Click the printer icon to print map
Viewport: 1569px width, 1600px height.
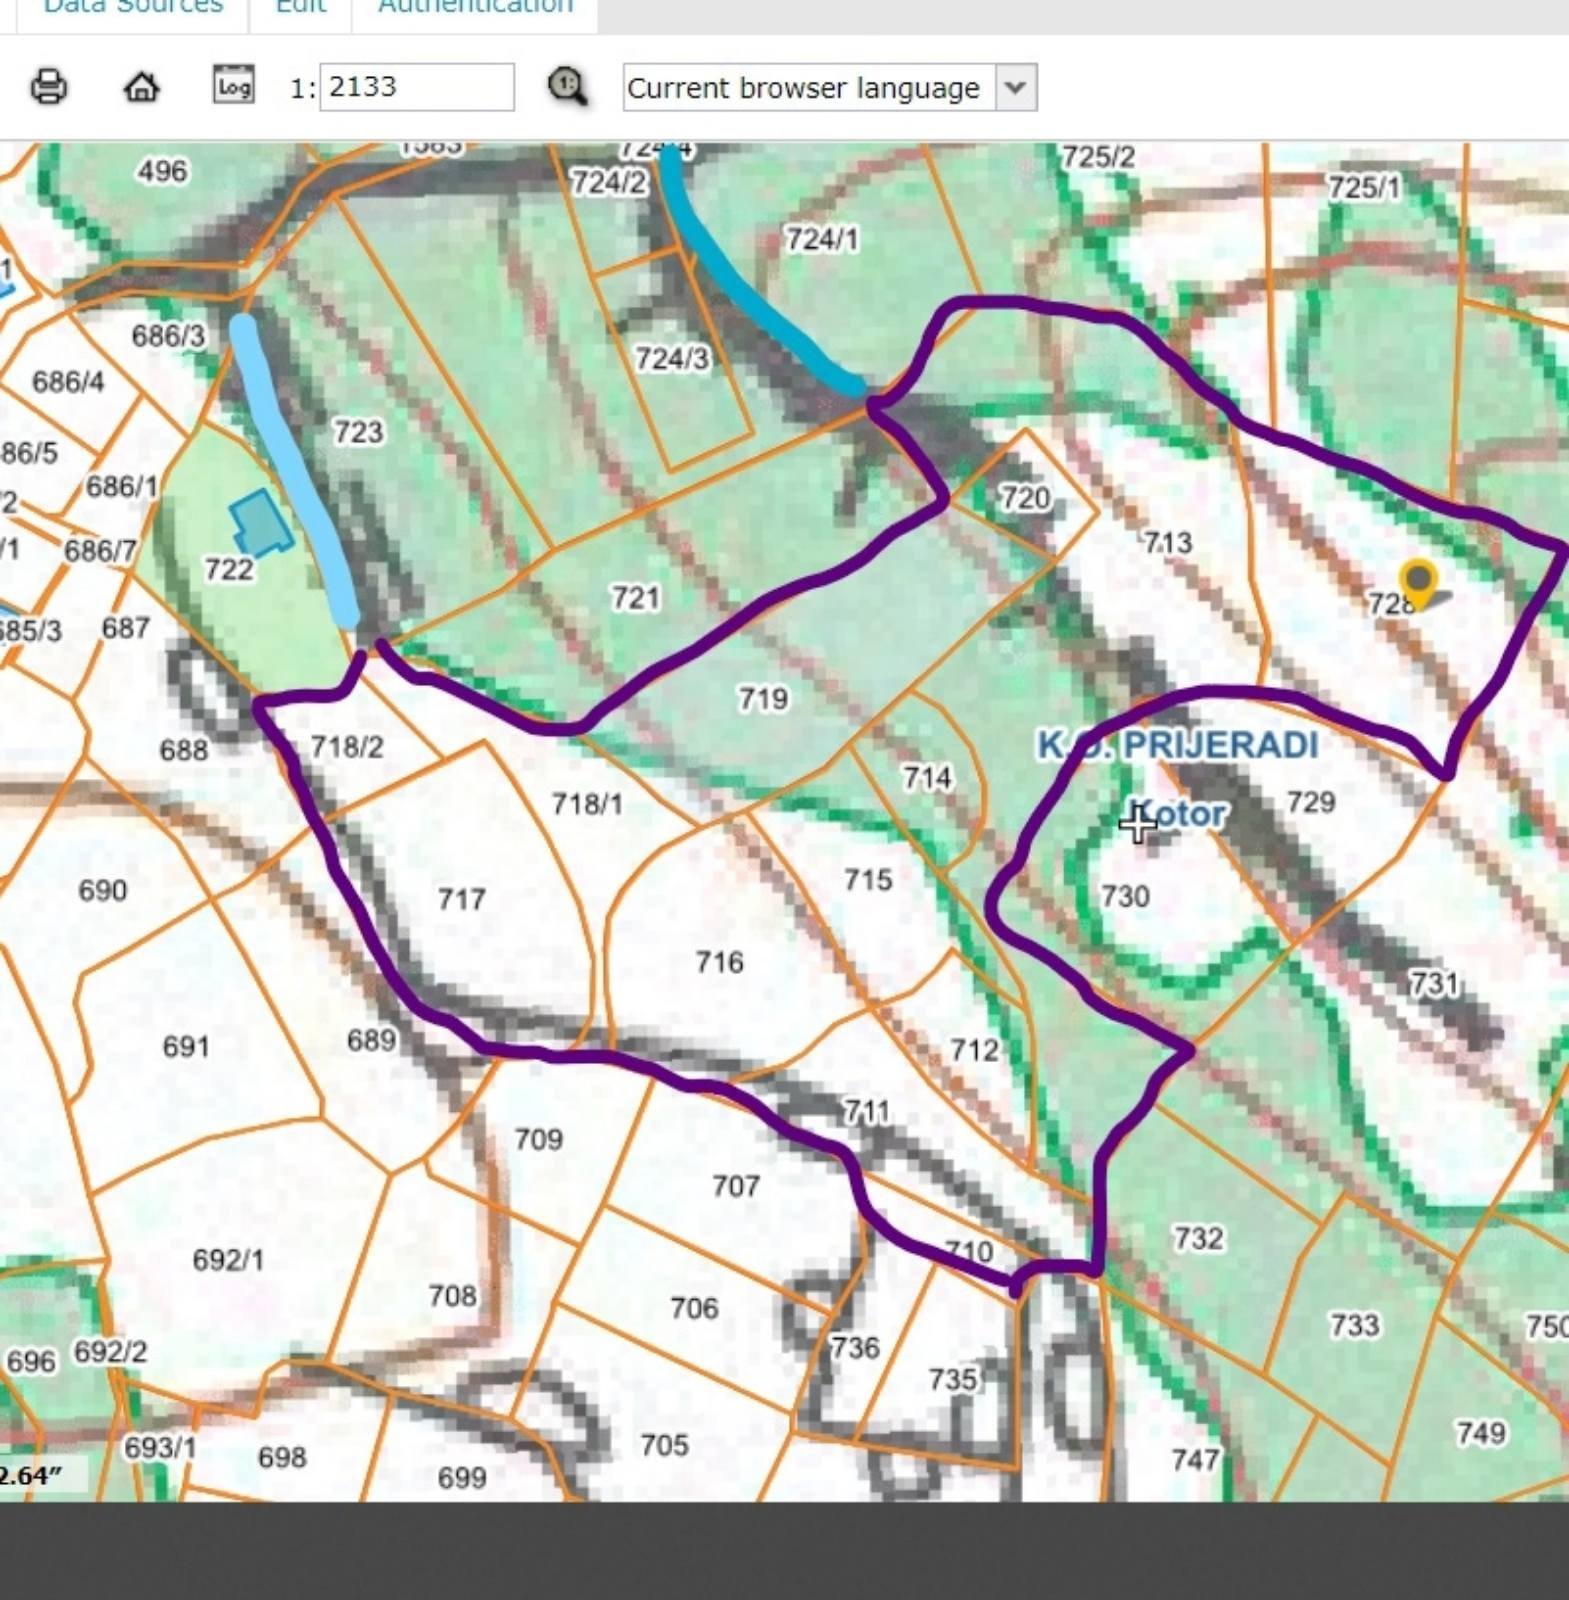(48, 87)
